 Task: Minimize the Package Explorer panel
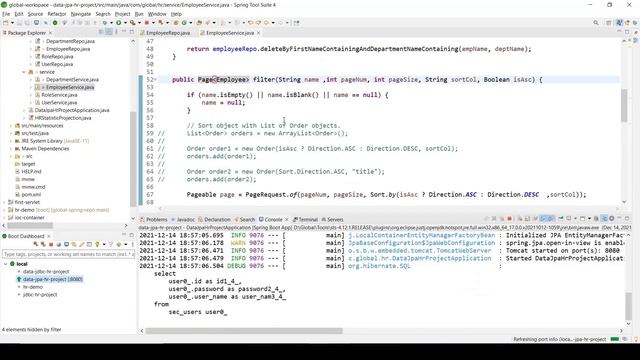coord(124,32)
